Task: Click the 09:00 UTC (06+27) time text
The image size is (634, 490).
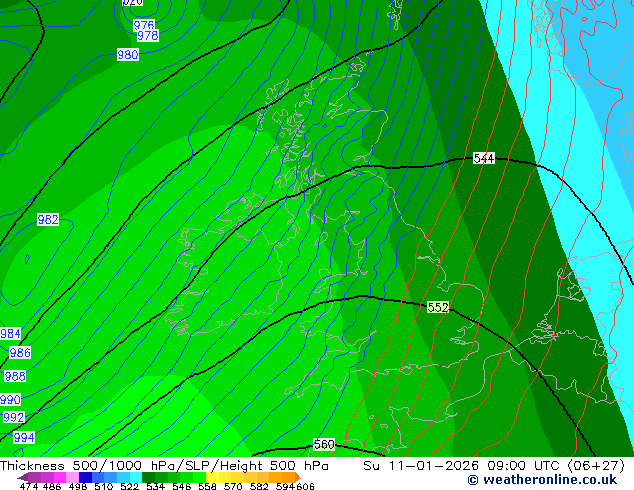Action: click(556, 466)
